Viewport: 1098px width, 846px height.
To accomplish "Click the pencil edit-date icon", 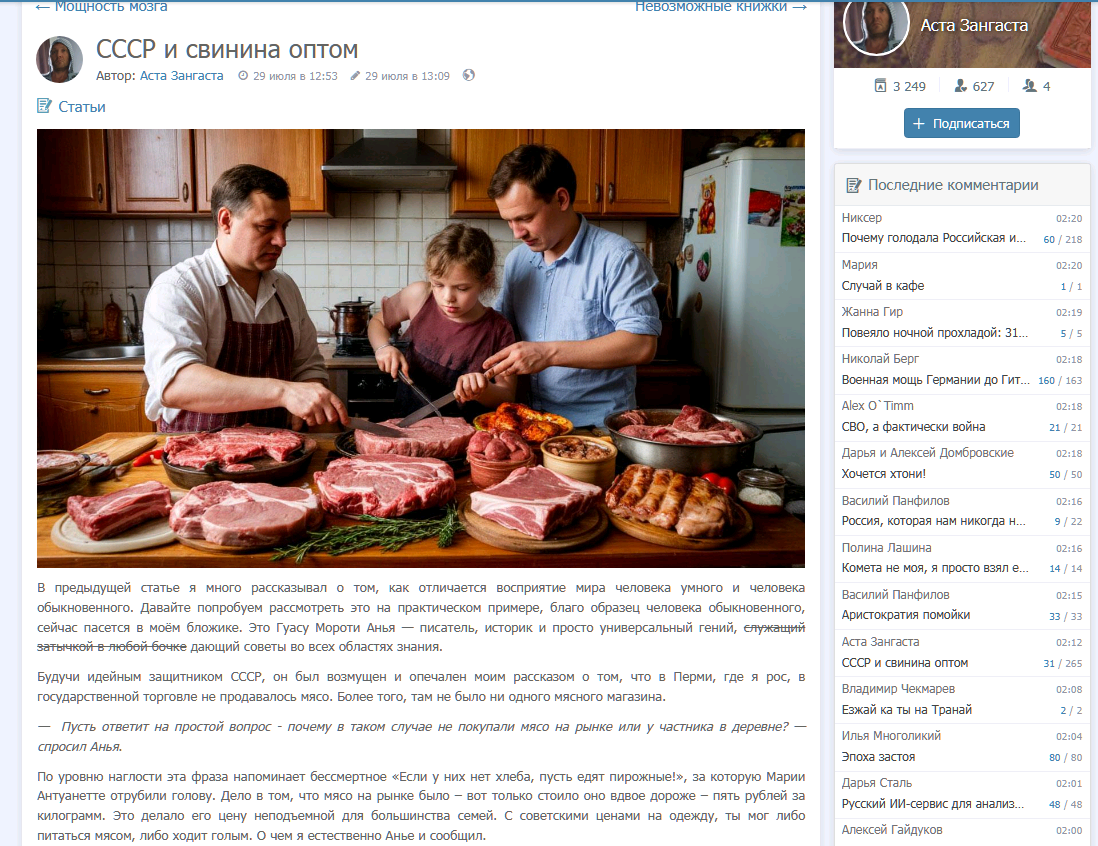I will click(x=355, y=76).
